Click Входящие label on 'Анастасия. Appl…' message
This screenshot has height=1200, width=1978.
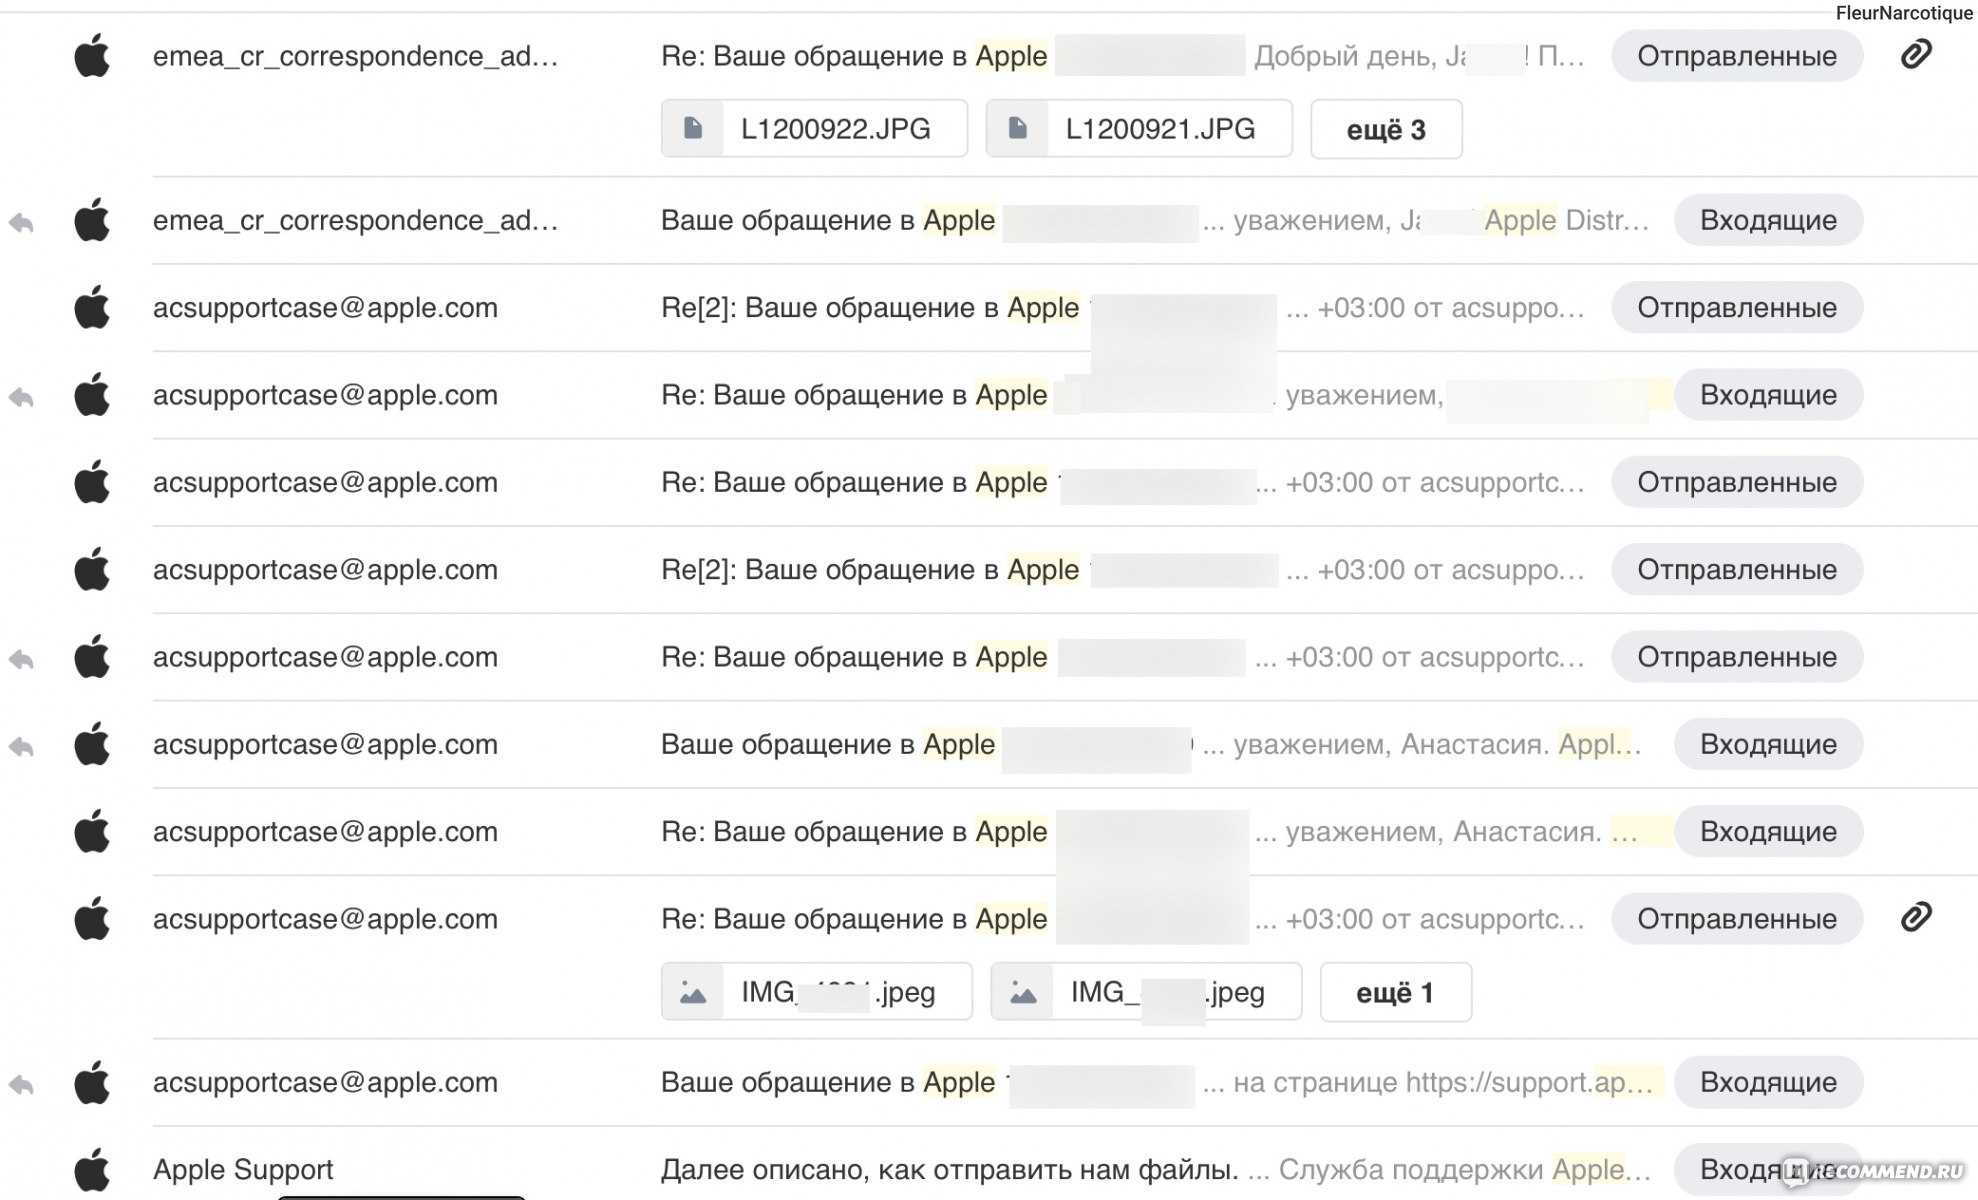click(x=1768, y=744)
